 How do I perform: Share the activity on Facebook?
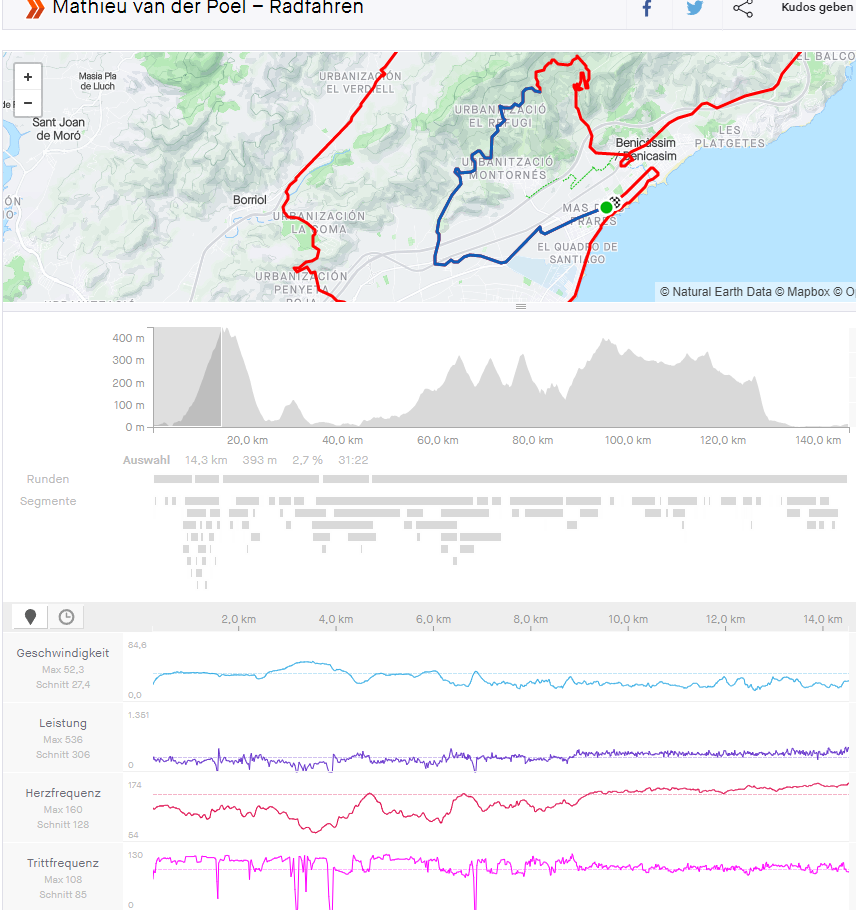[647, 9]
